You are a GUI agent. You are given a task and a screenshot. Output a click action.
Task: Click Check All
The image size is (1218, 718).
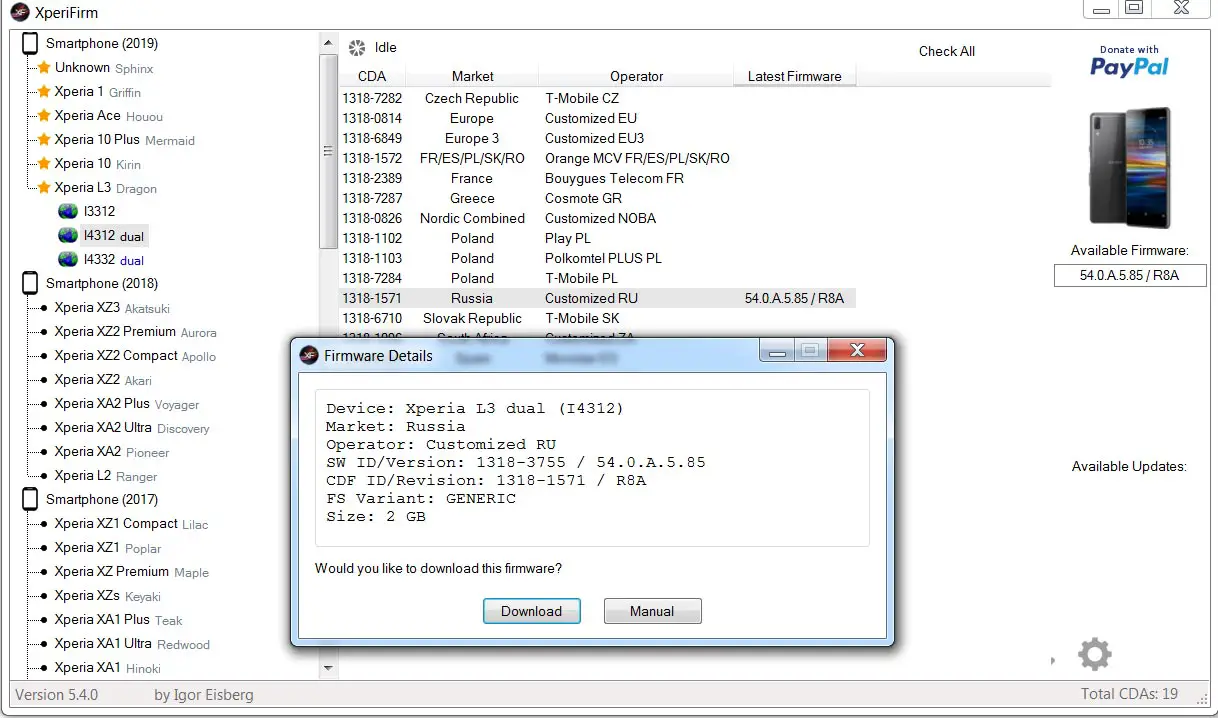pos(946,51)
